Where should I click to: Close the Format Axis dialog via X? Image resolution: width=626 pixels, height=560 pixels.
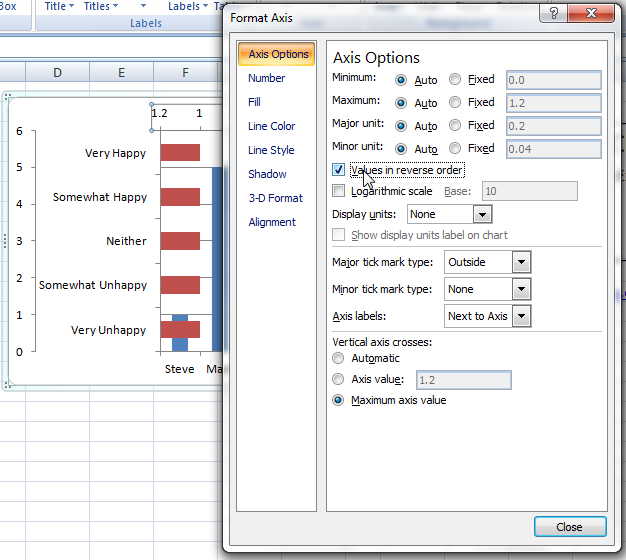591,13
